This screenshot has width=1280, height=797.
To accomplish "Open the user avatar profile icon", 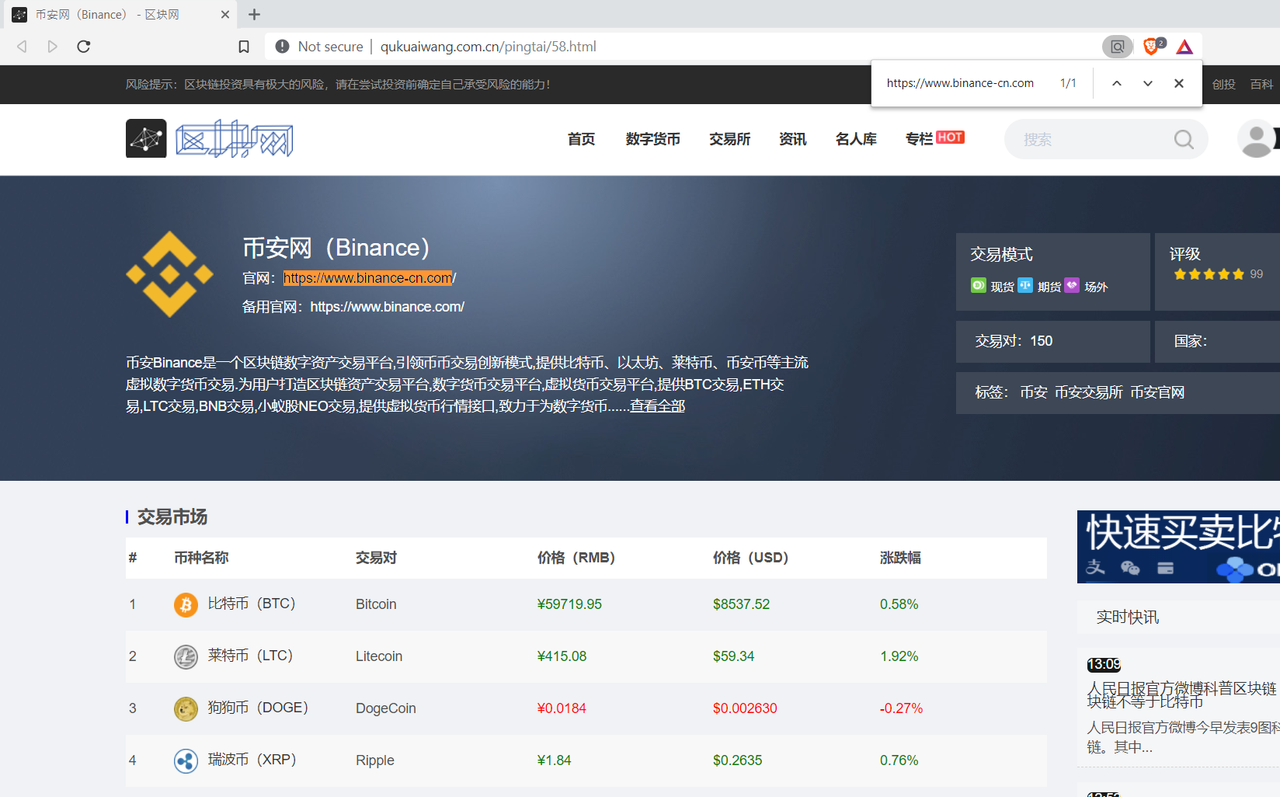I will (1256, 139).
